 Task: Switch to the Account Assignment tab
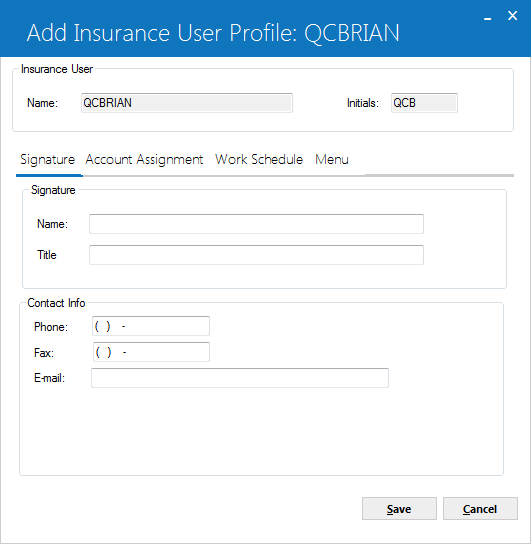click(x=144, y=160)
